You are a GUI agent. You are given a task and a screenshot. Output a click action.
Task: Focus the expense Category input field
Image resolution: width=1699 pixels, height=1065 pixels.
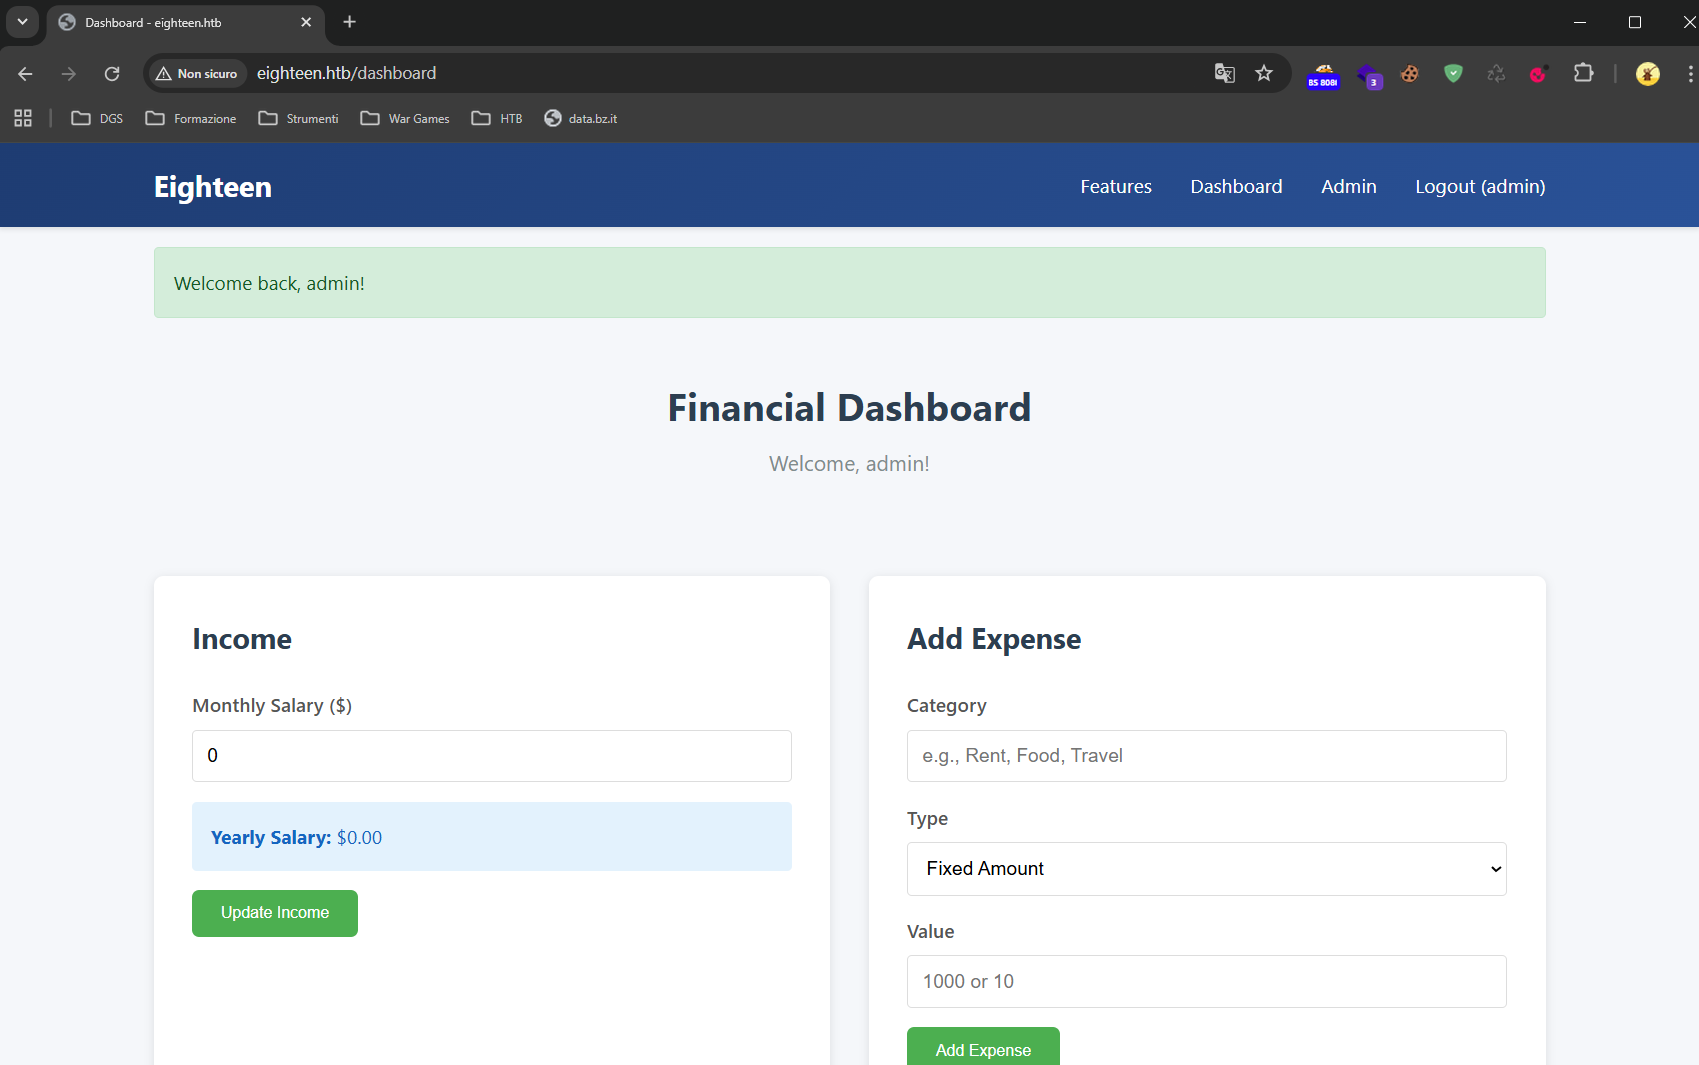(x=1207, y=756)
